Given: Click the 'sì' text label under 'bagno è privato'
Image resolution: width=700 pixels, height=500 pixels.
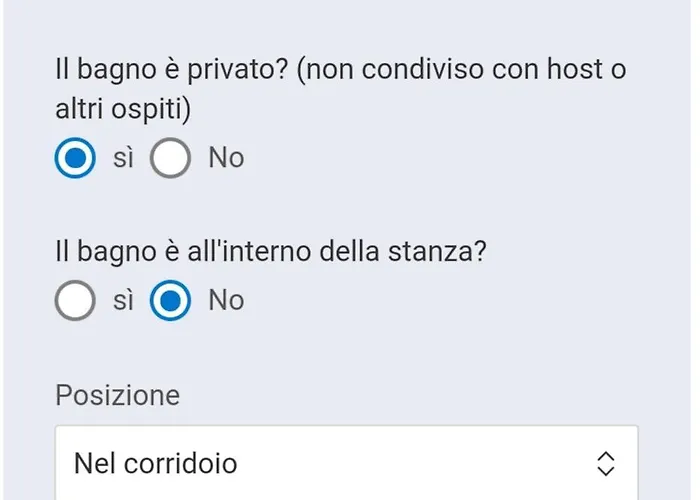Looking at the screenshot, I should (x=123, y=158).
